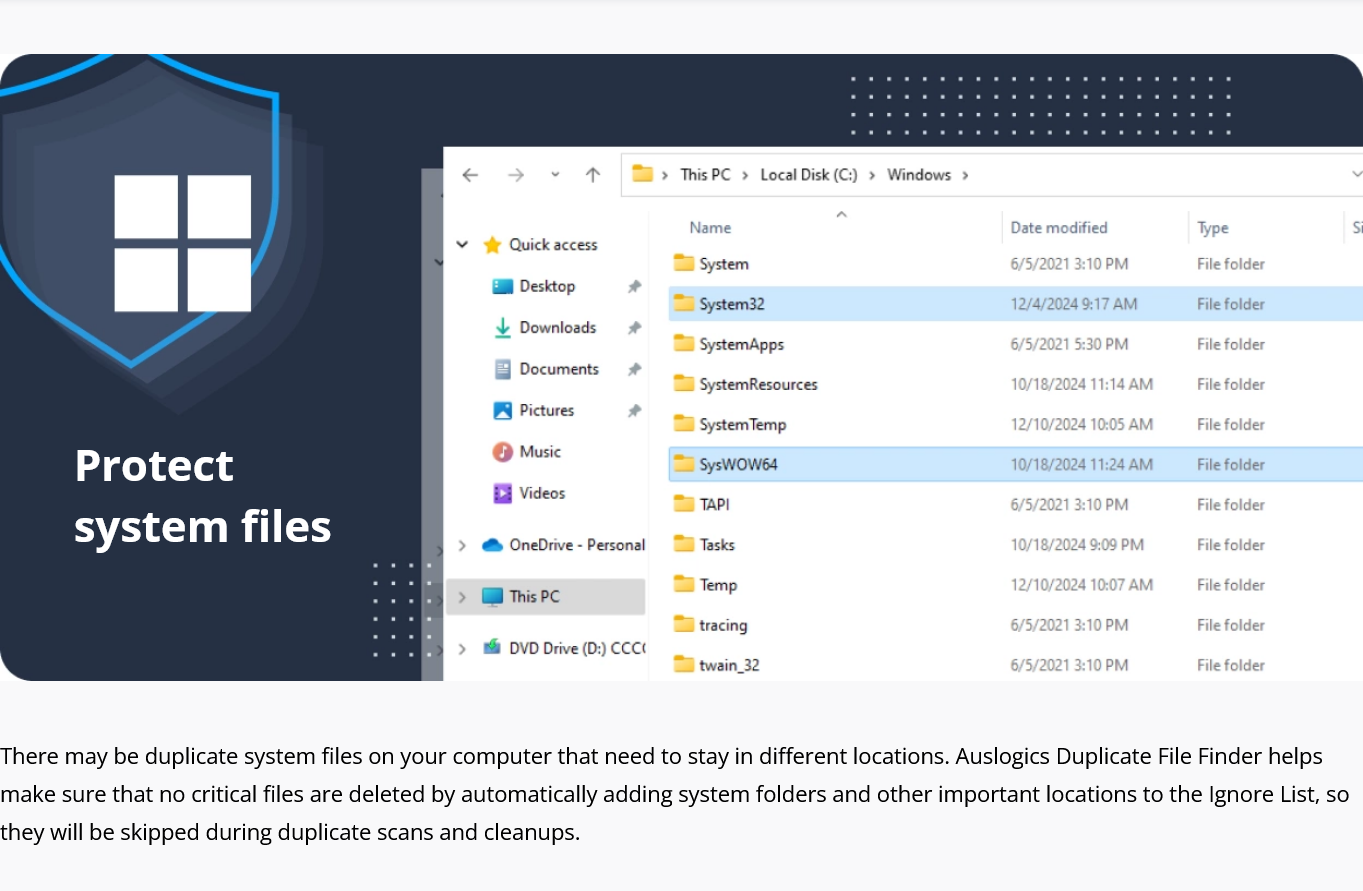This screenshot has height=891, width=1363.
Task: Click the up arrow to go to parent folder
Action: coord(592,175)
